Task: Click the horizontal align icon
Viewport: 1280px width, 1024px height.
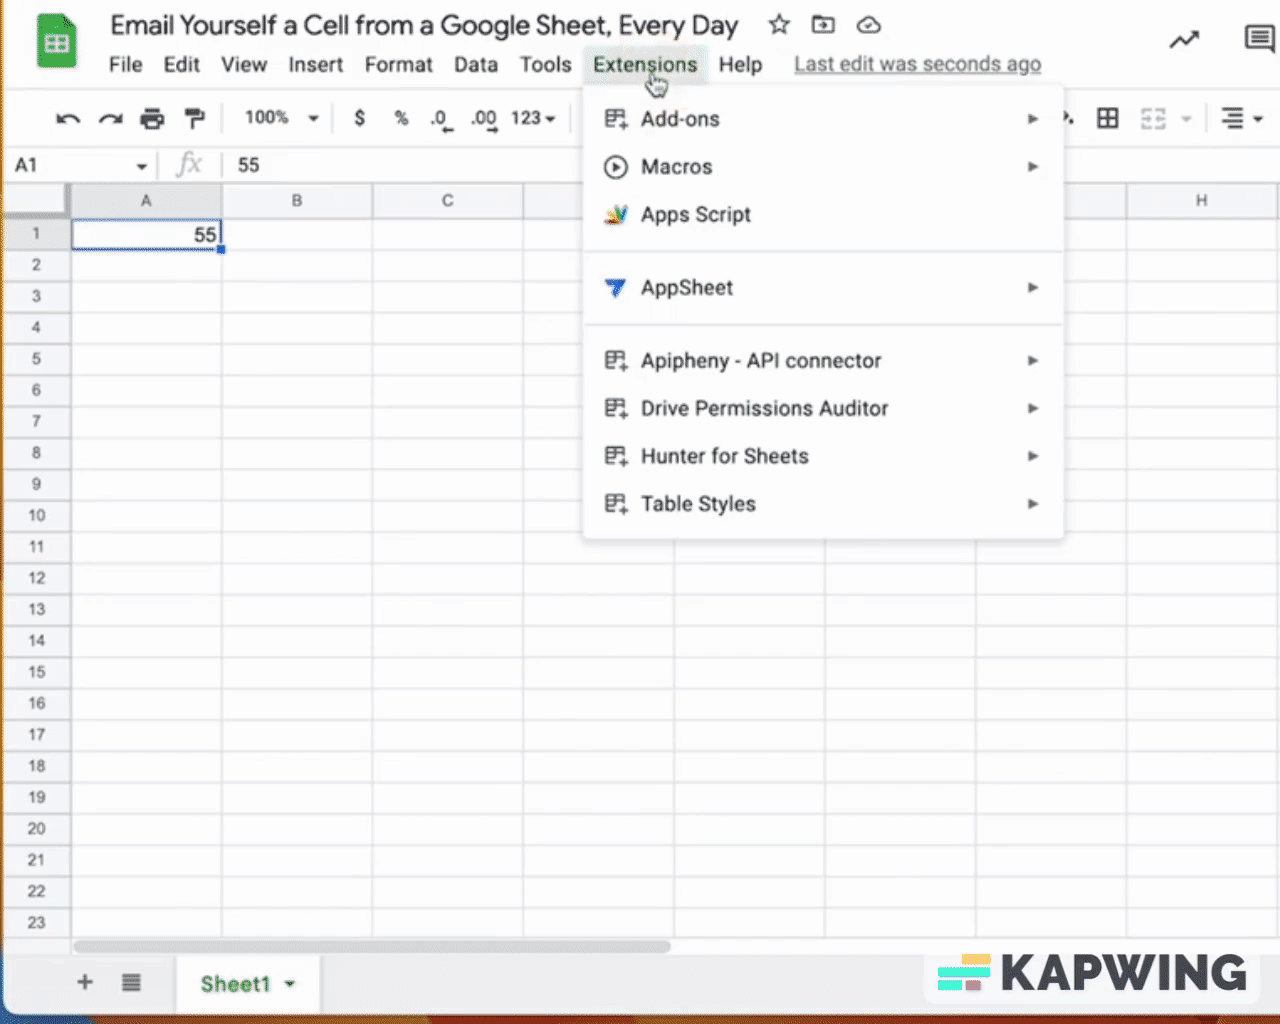Action: point(1233,118)
